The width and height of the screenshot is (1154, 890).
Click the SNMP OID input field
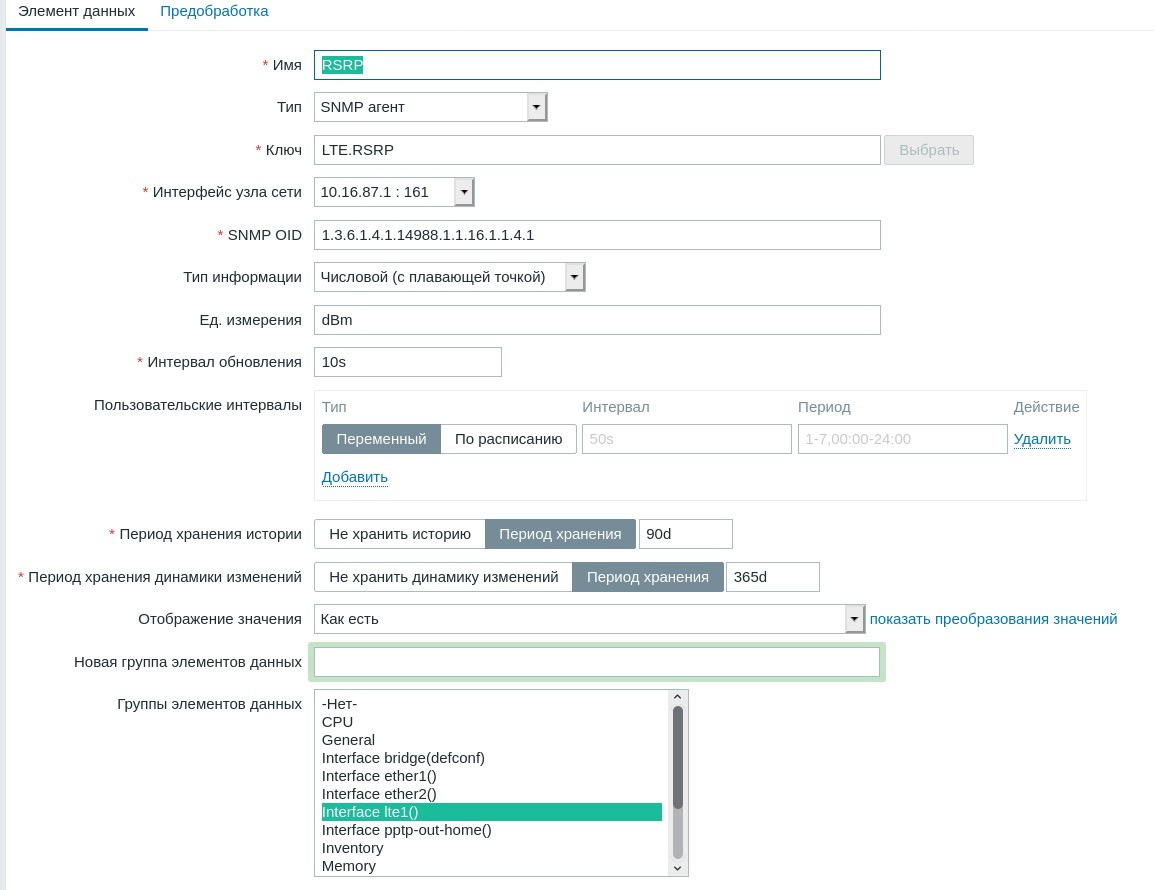click(x=597, y=235)
